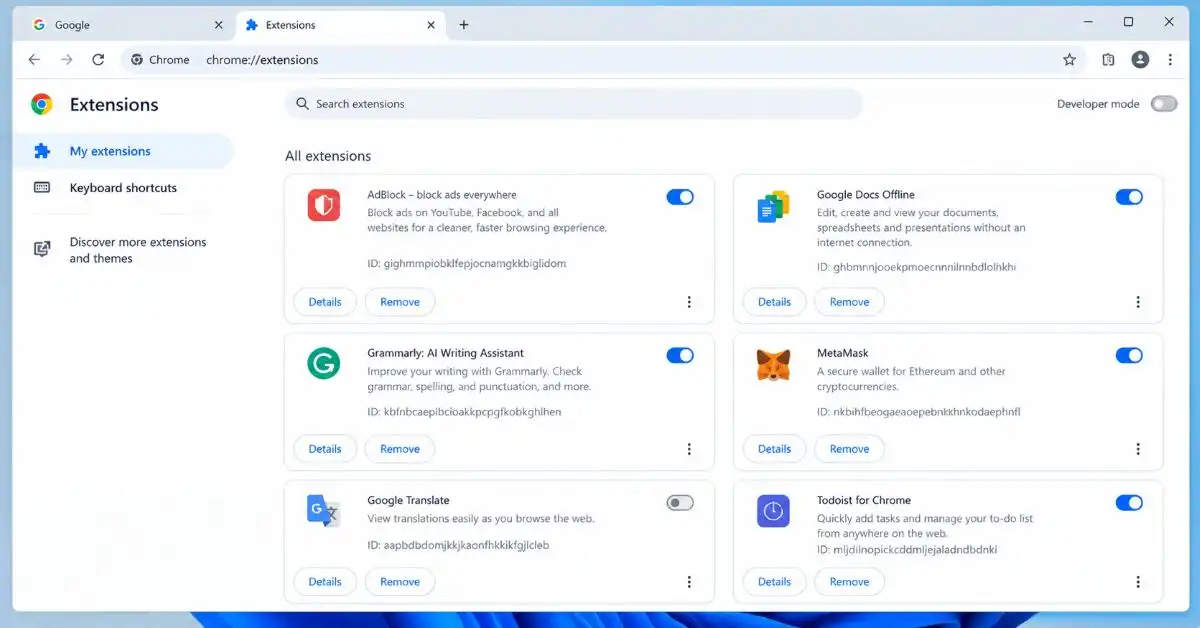Viewport: 1200px width, 628px height.
Task: Click the Google Translate icon
Action: coord(323,511)
